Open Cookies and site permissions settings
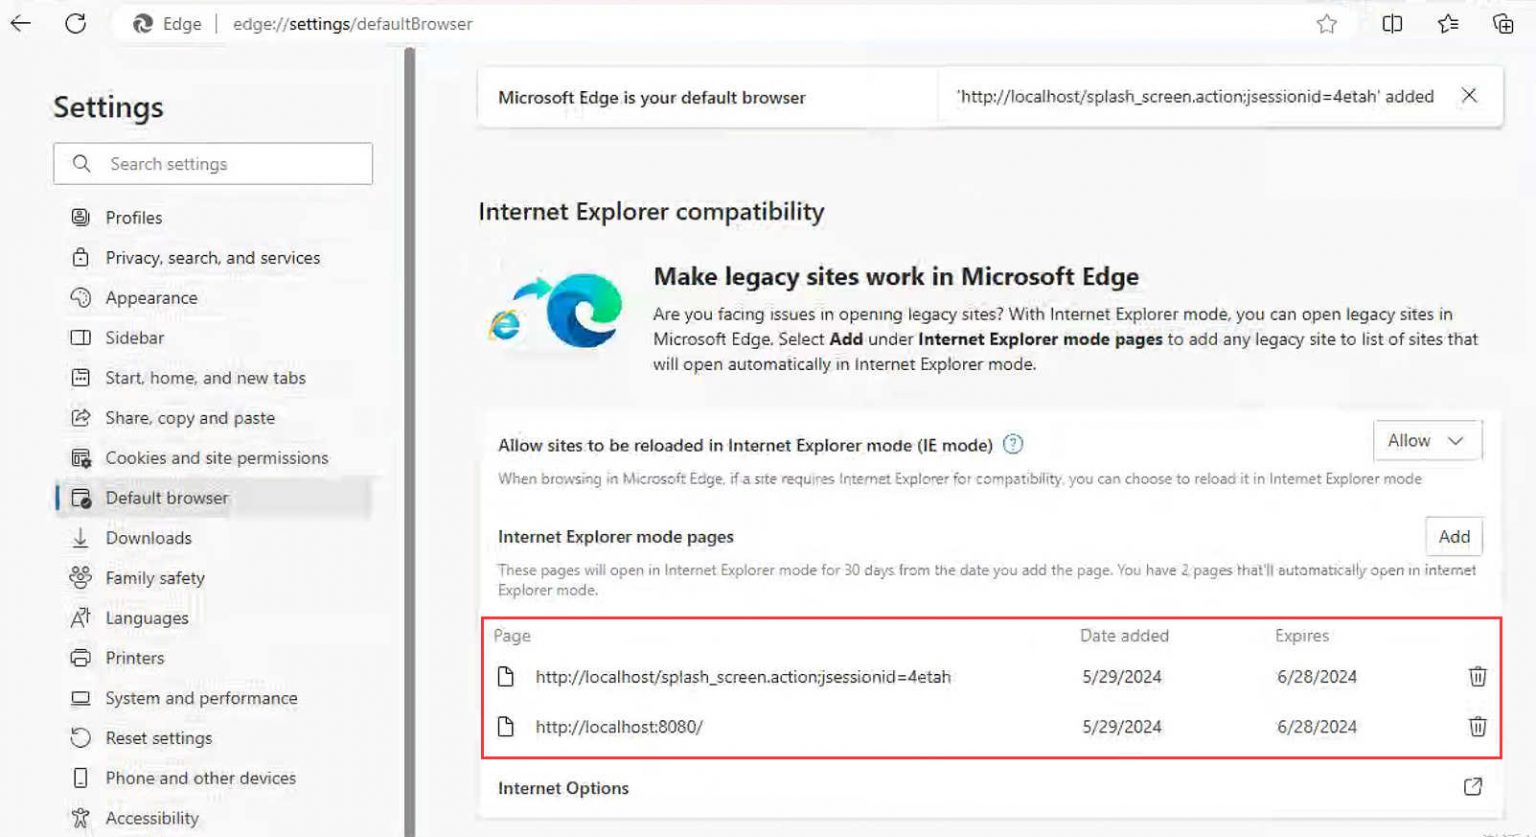The height and width of the screenshot is (837, 1536). coord(216,457)
